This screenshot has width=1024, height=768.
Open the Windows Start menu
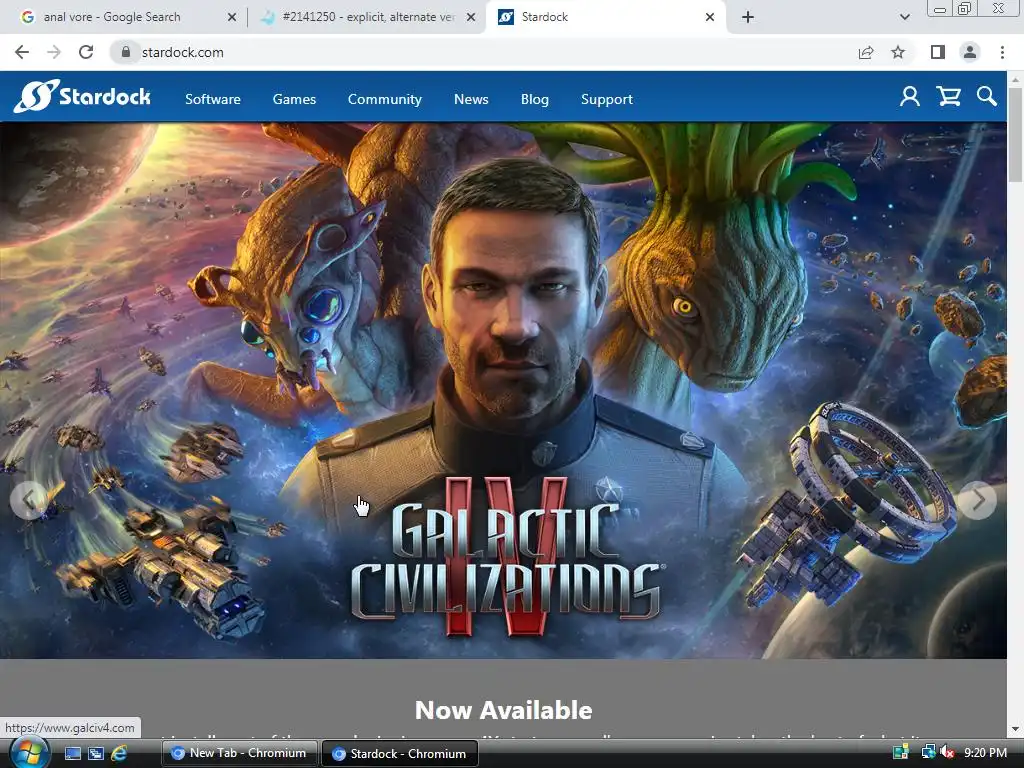(29, 753)
